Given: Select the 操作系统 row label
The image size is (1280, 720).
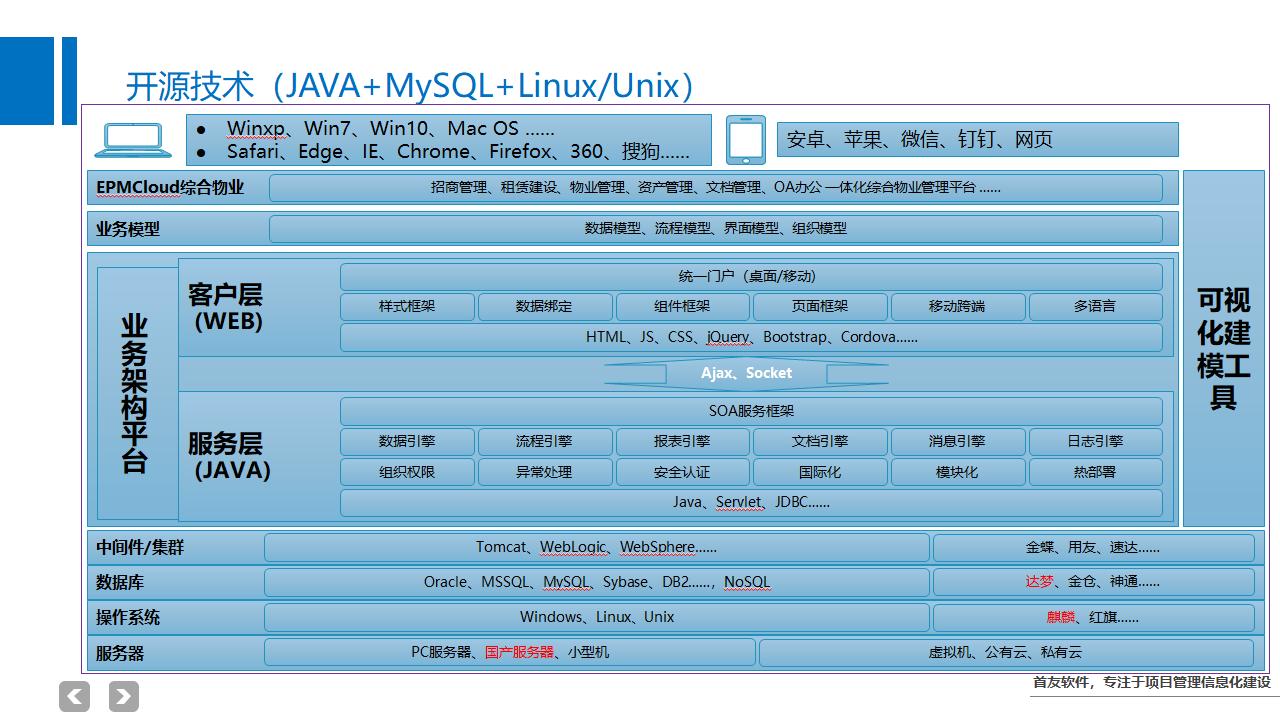Looking at the screenshot, I should 128,617.
